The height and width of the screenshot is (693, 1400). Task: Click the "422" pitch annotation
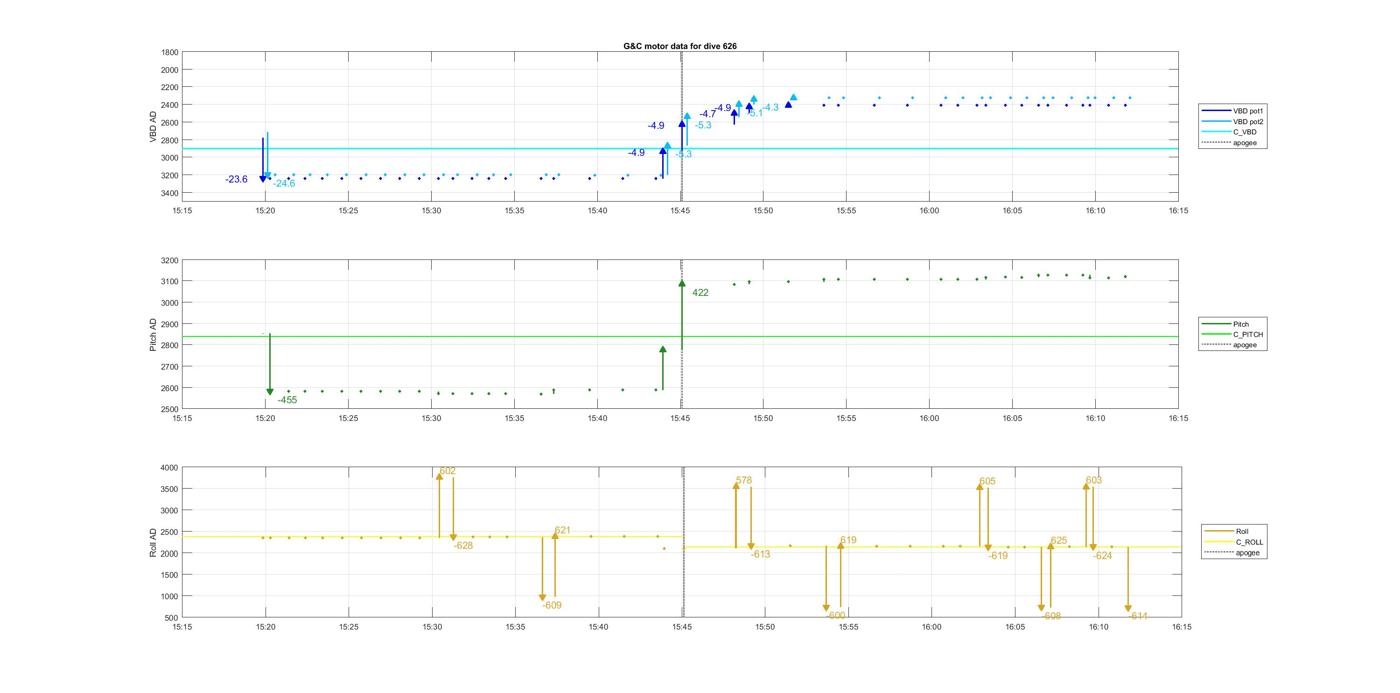700,293
